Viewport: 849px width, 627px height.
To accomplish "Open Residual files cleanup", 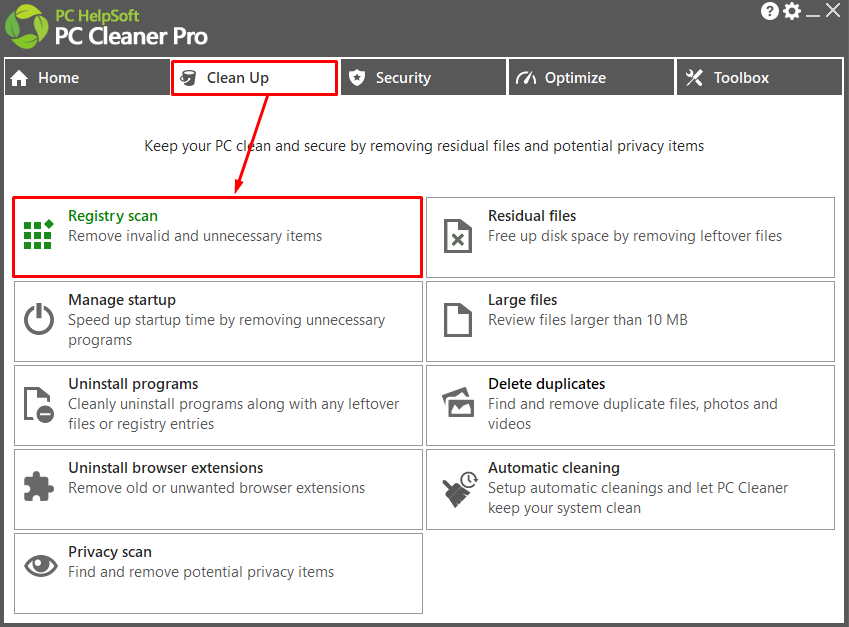I will click(630, 238).
